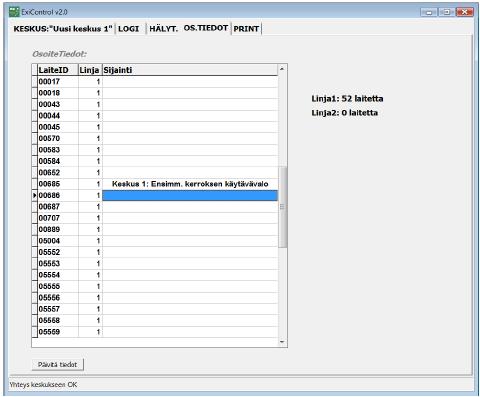
Task: Click the Sijainti cell for device 00017
Action: click(190, 82)
